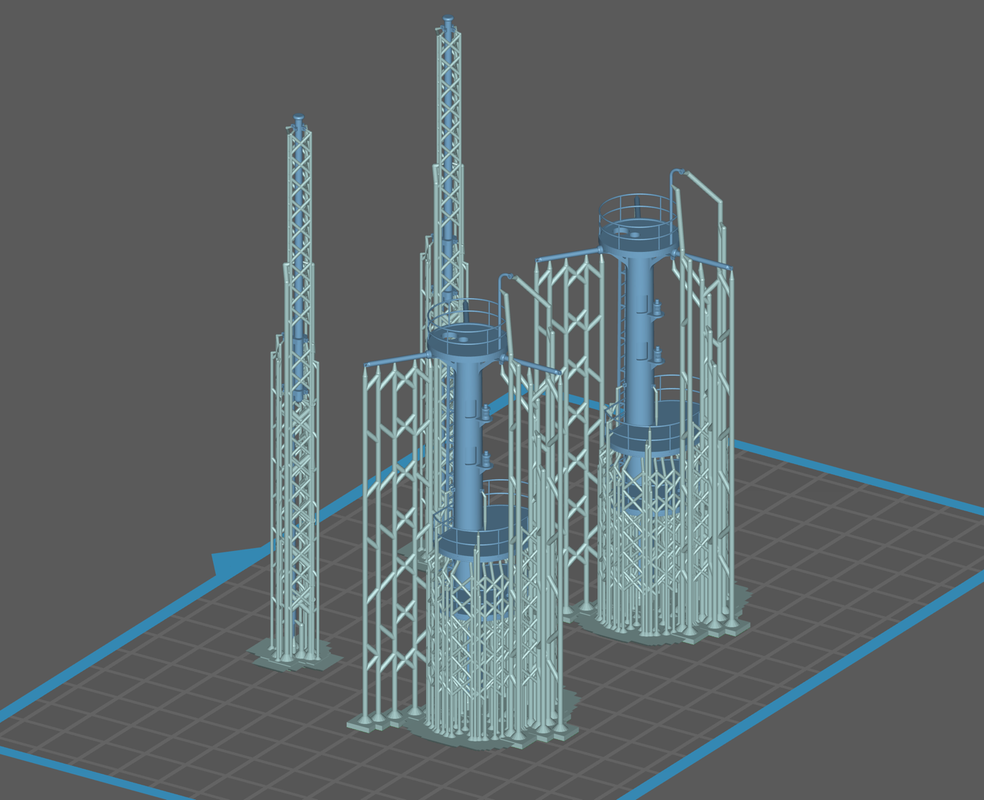This screenshot has width=984, height=800.
Task: Select the front column tower's blue shaft
Action: (468, 445)
